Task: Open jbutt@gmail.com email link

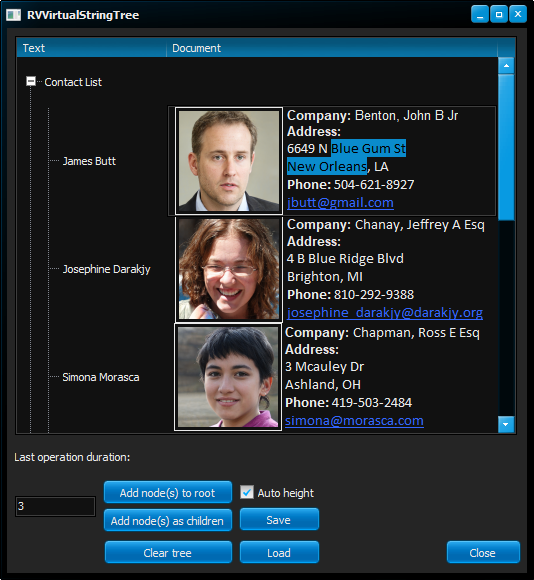Action: point(340,203)
